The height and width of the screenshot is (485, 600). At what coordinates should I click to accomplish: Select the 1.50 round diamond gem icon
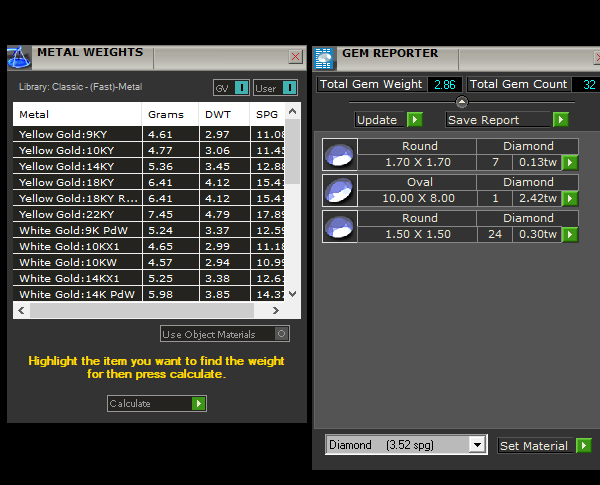[x=339, y=226]
